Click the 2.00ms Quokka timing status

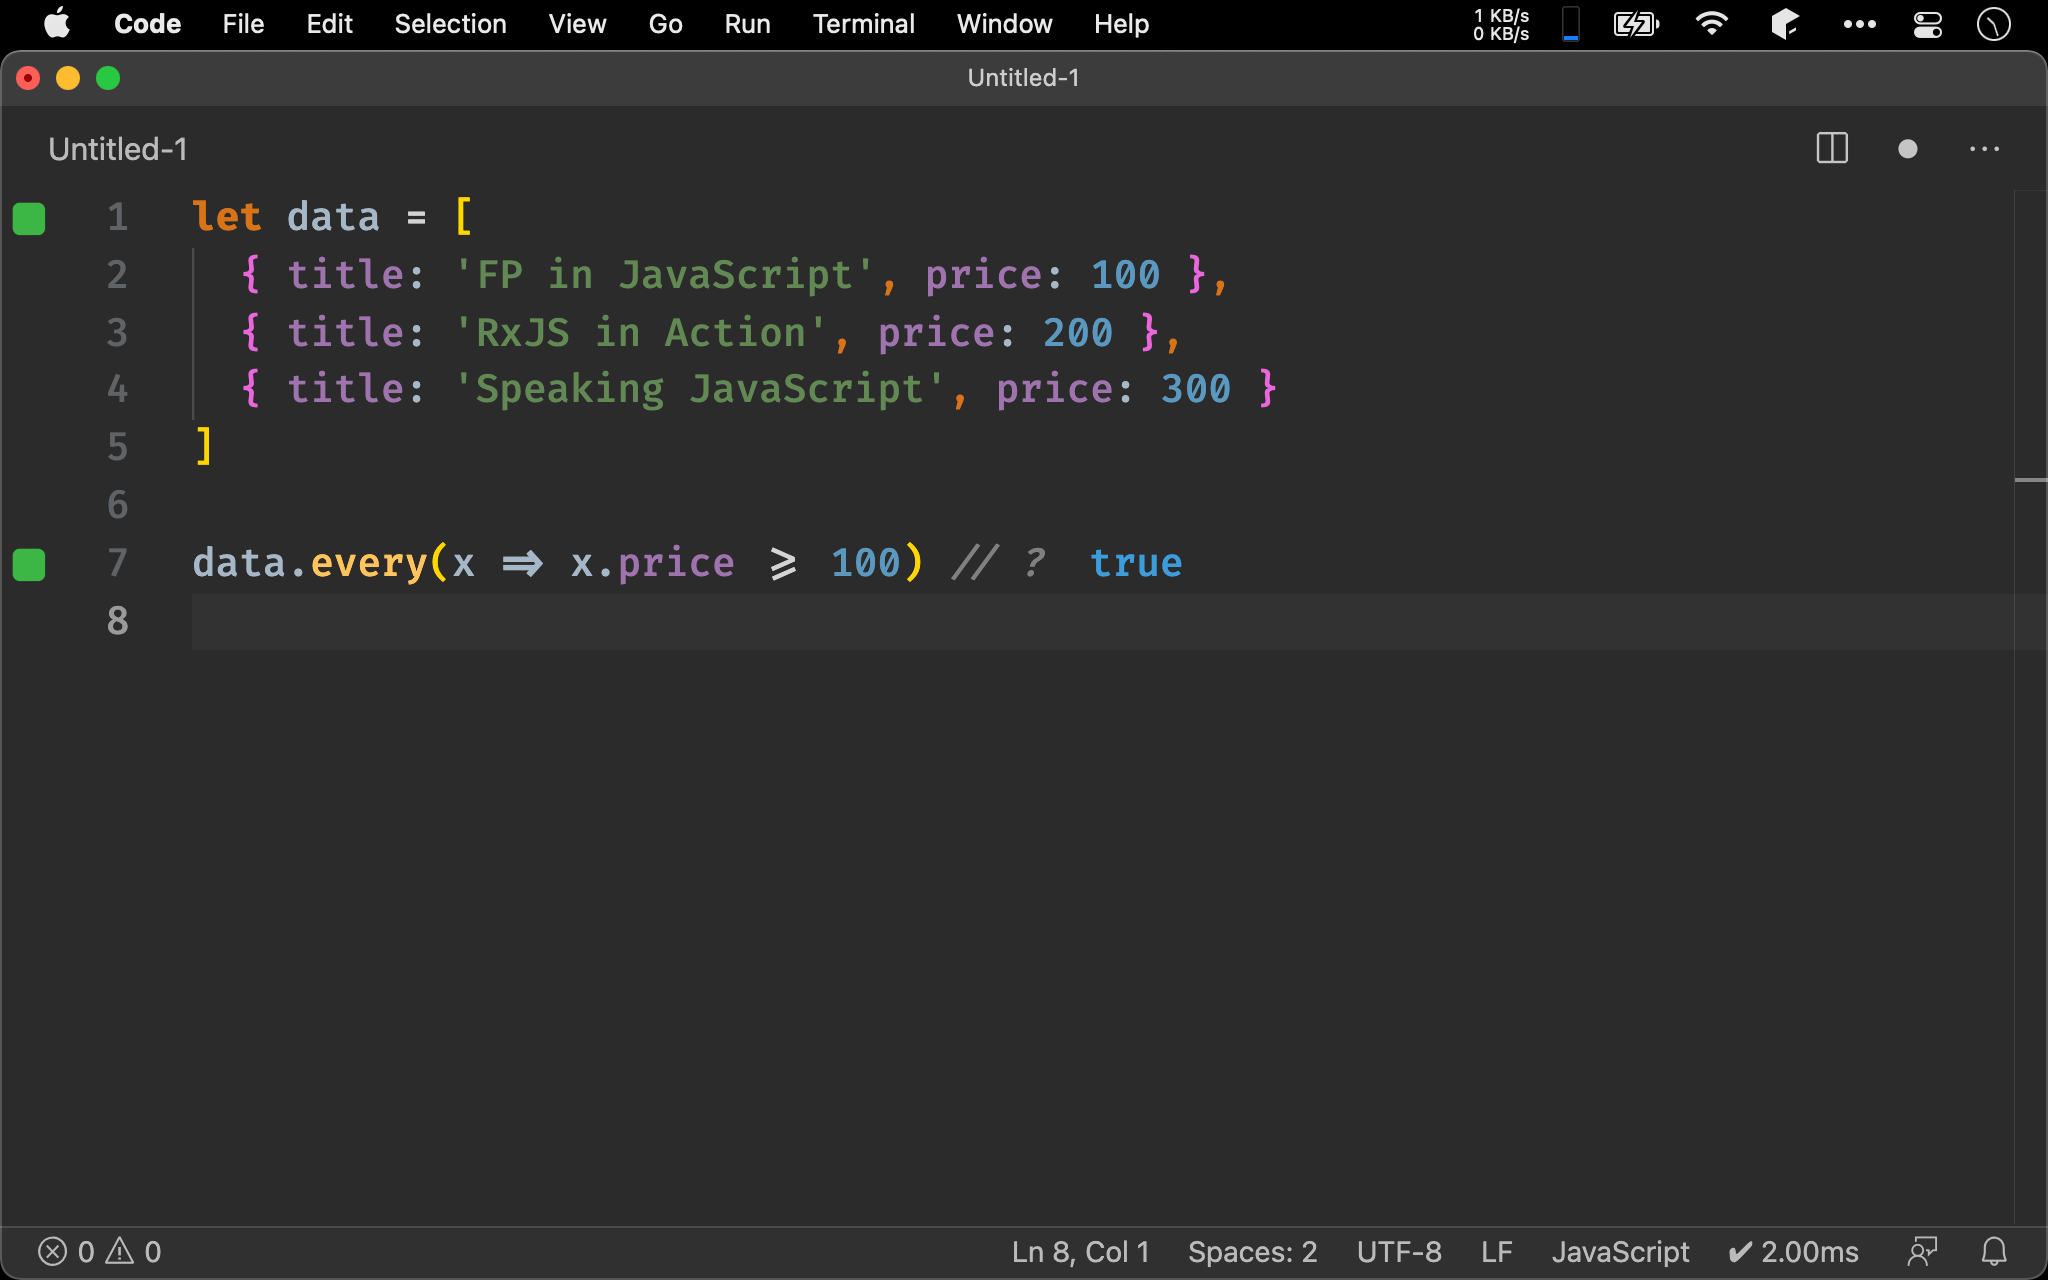(1793, 1251)
